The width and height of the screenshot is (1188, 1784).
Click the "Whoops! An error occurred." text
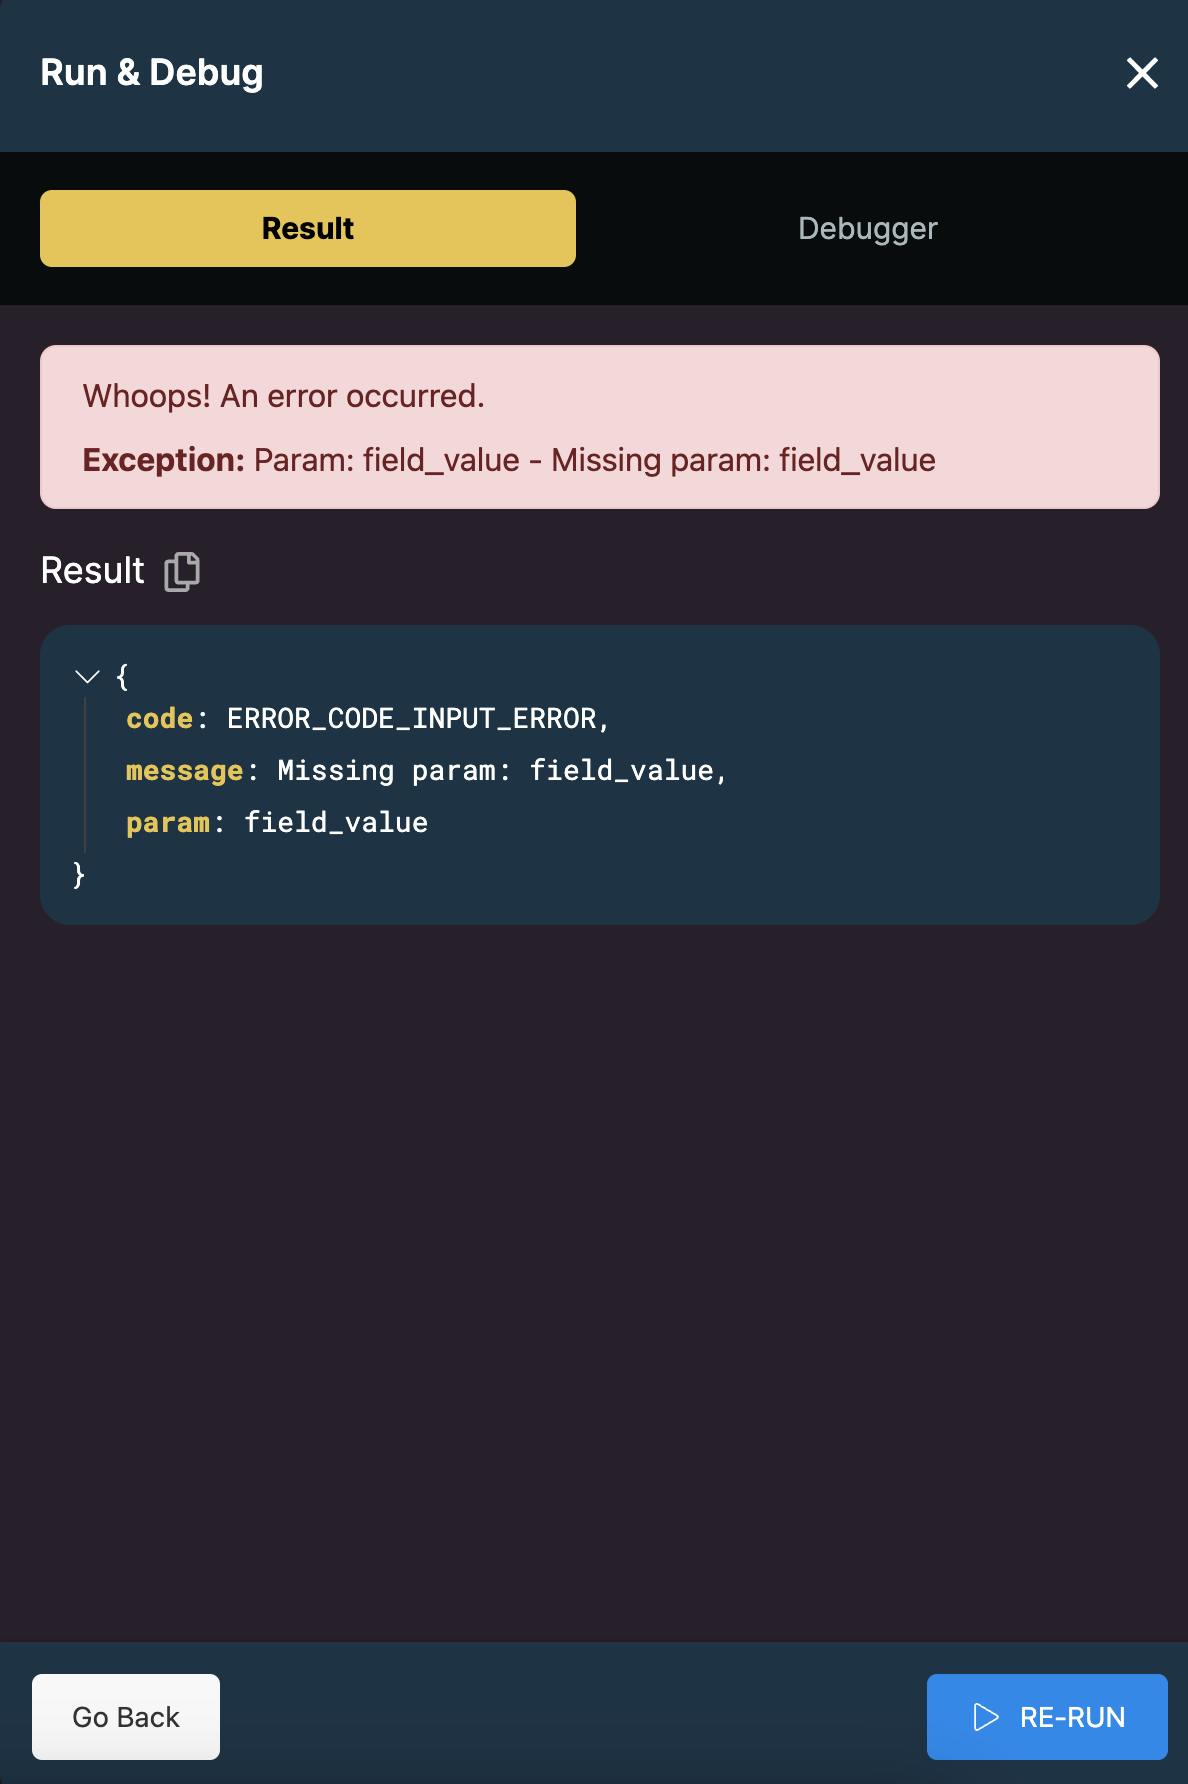pos(283,397)
